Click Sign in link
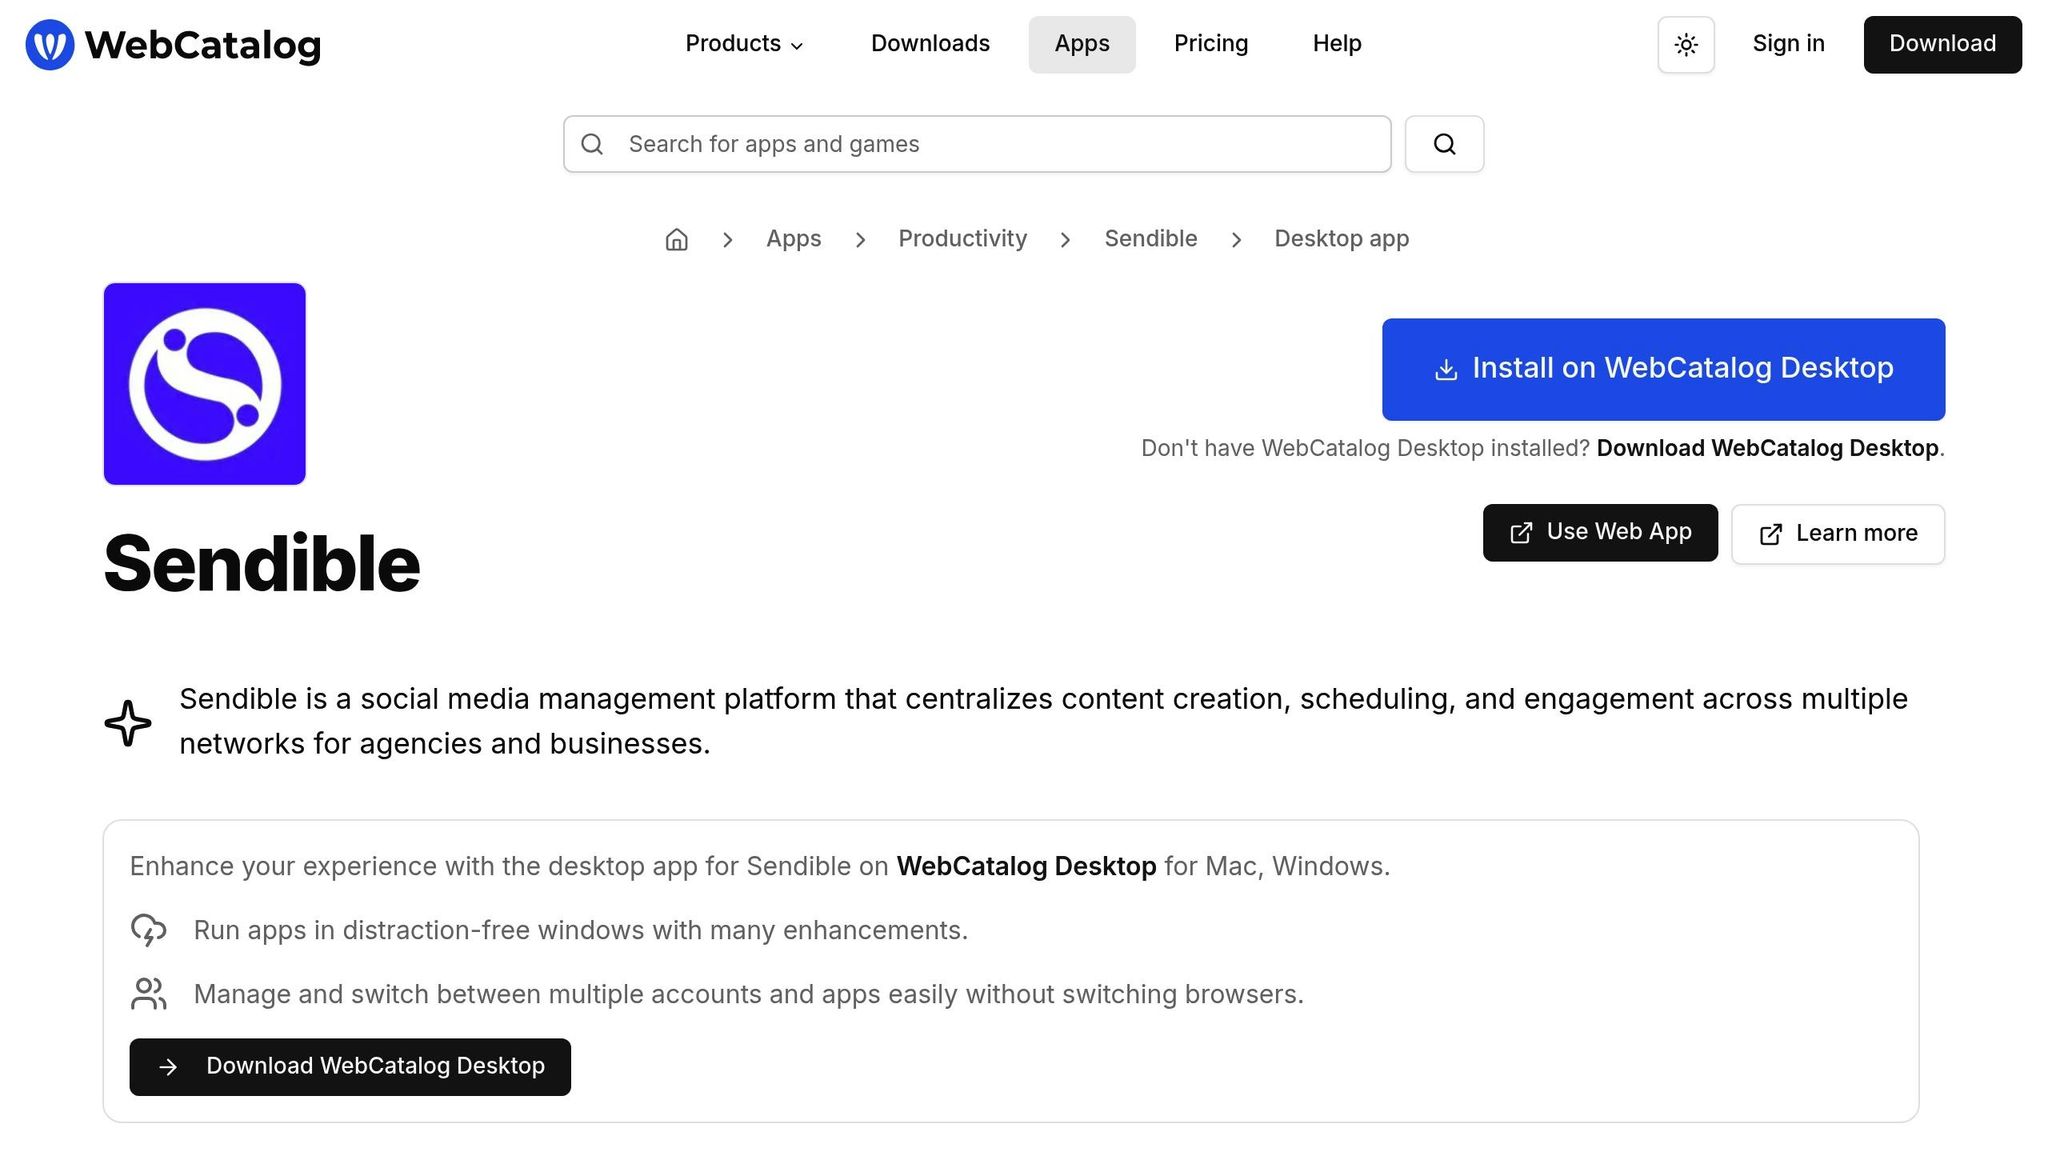Screen dimensions: 2048x1152 coord(1788,44)
